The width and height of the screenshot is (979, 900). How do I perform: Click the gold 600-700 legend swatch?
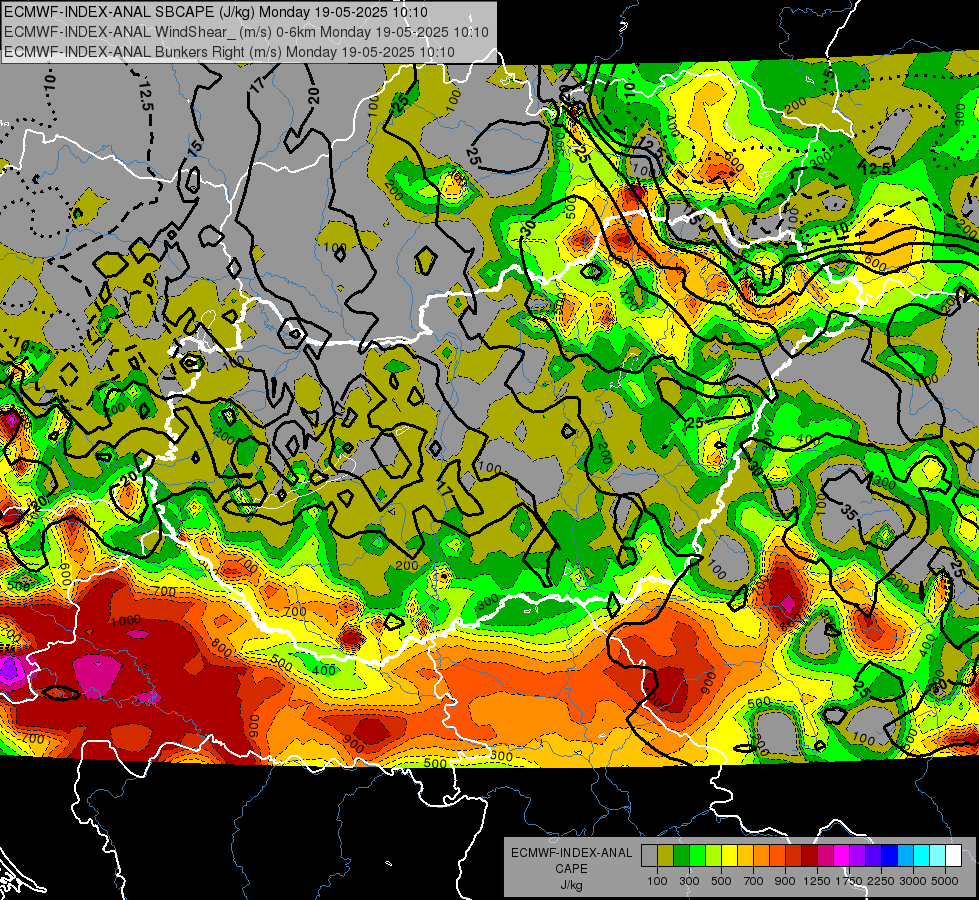tap(745, 856)
